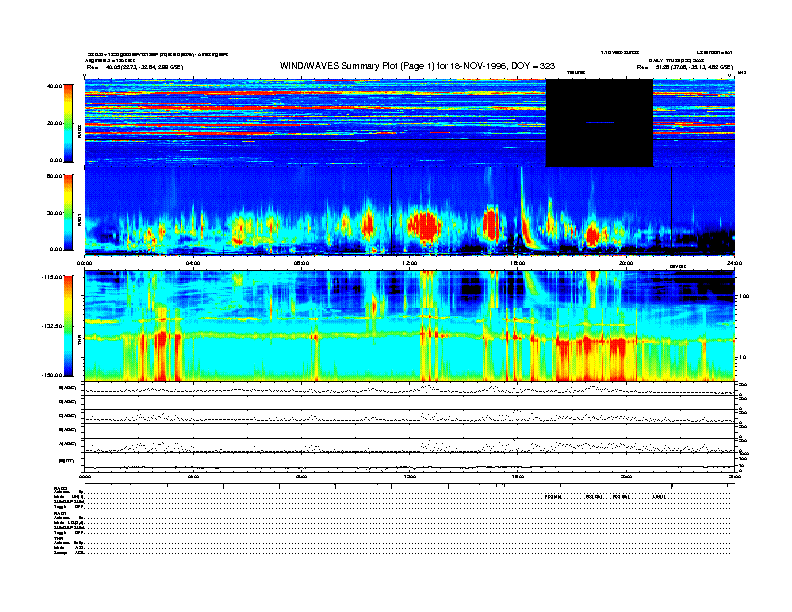Select the 12:00 time axis label under RAD1

pos(409,262)
